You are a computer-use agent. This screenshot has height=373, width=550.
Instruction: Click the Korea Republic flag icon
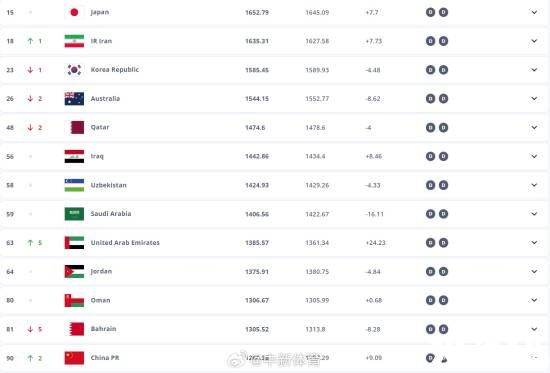pos(74,70)
